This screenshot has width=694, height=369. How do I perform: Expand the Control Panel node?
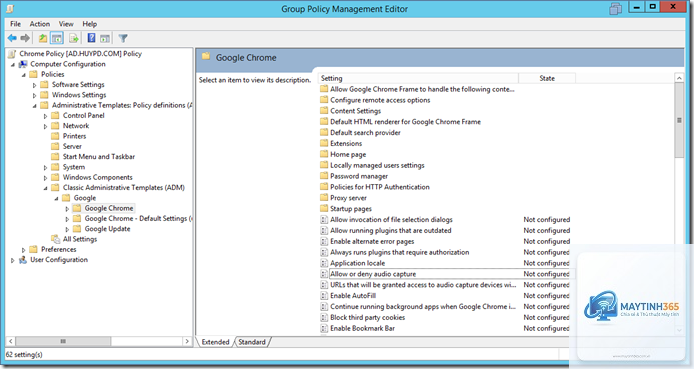coord(45,116)
